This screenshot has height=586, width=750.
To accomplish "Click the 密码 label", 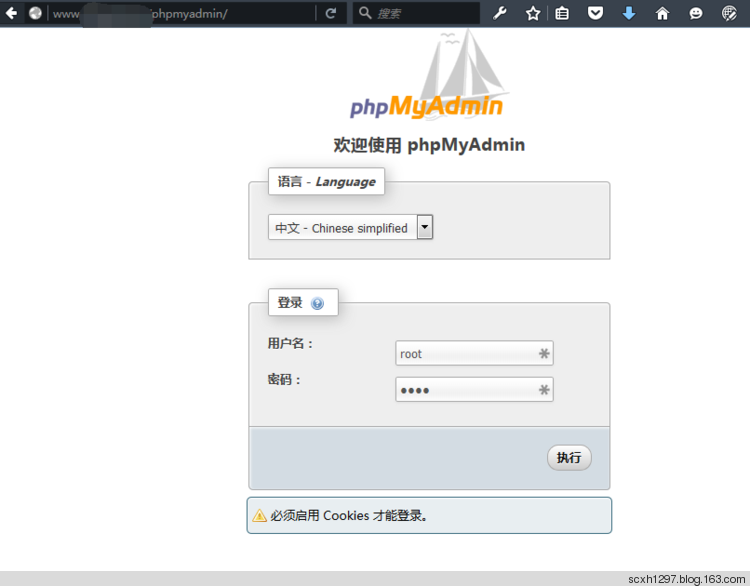I will 284,380.
